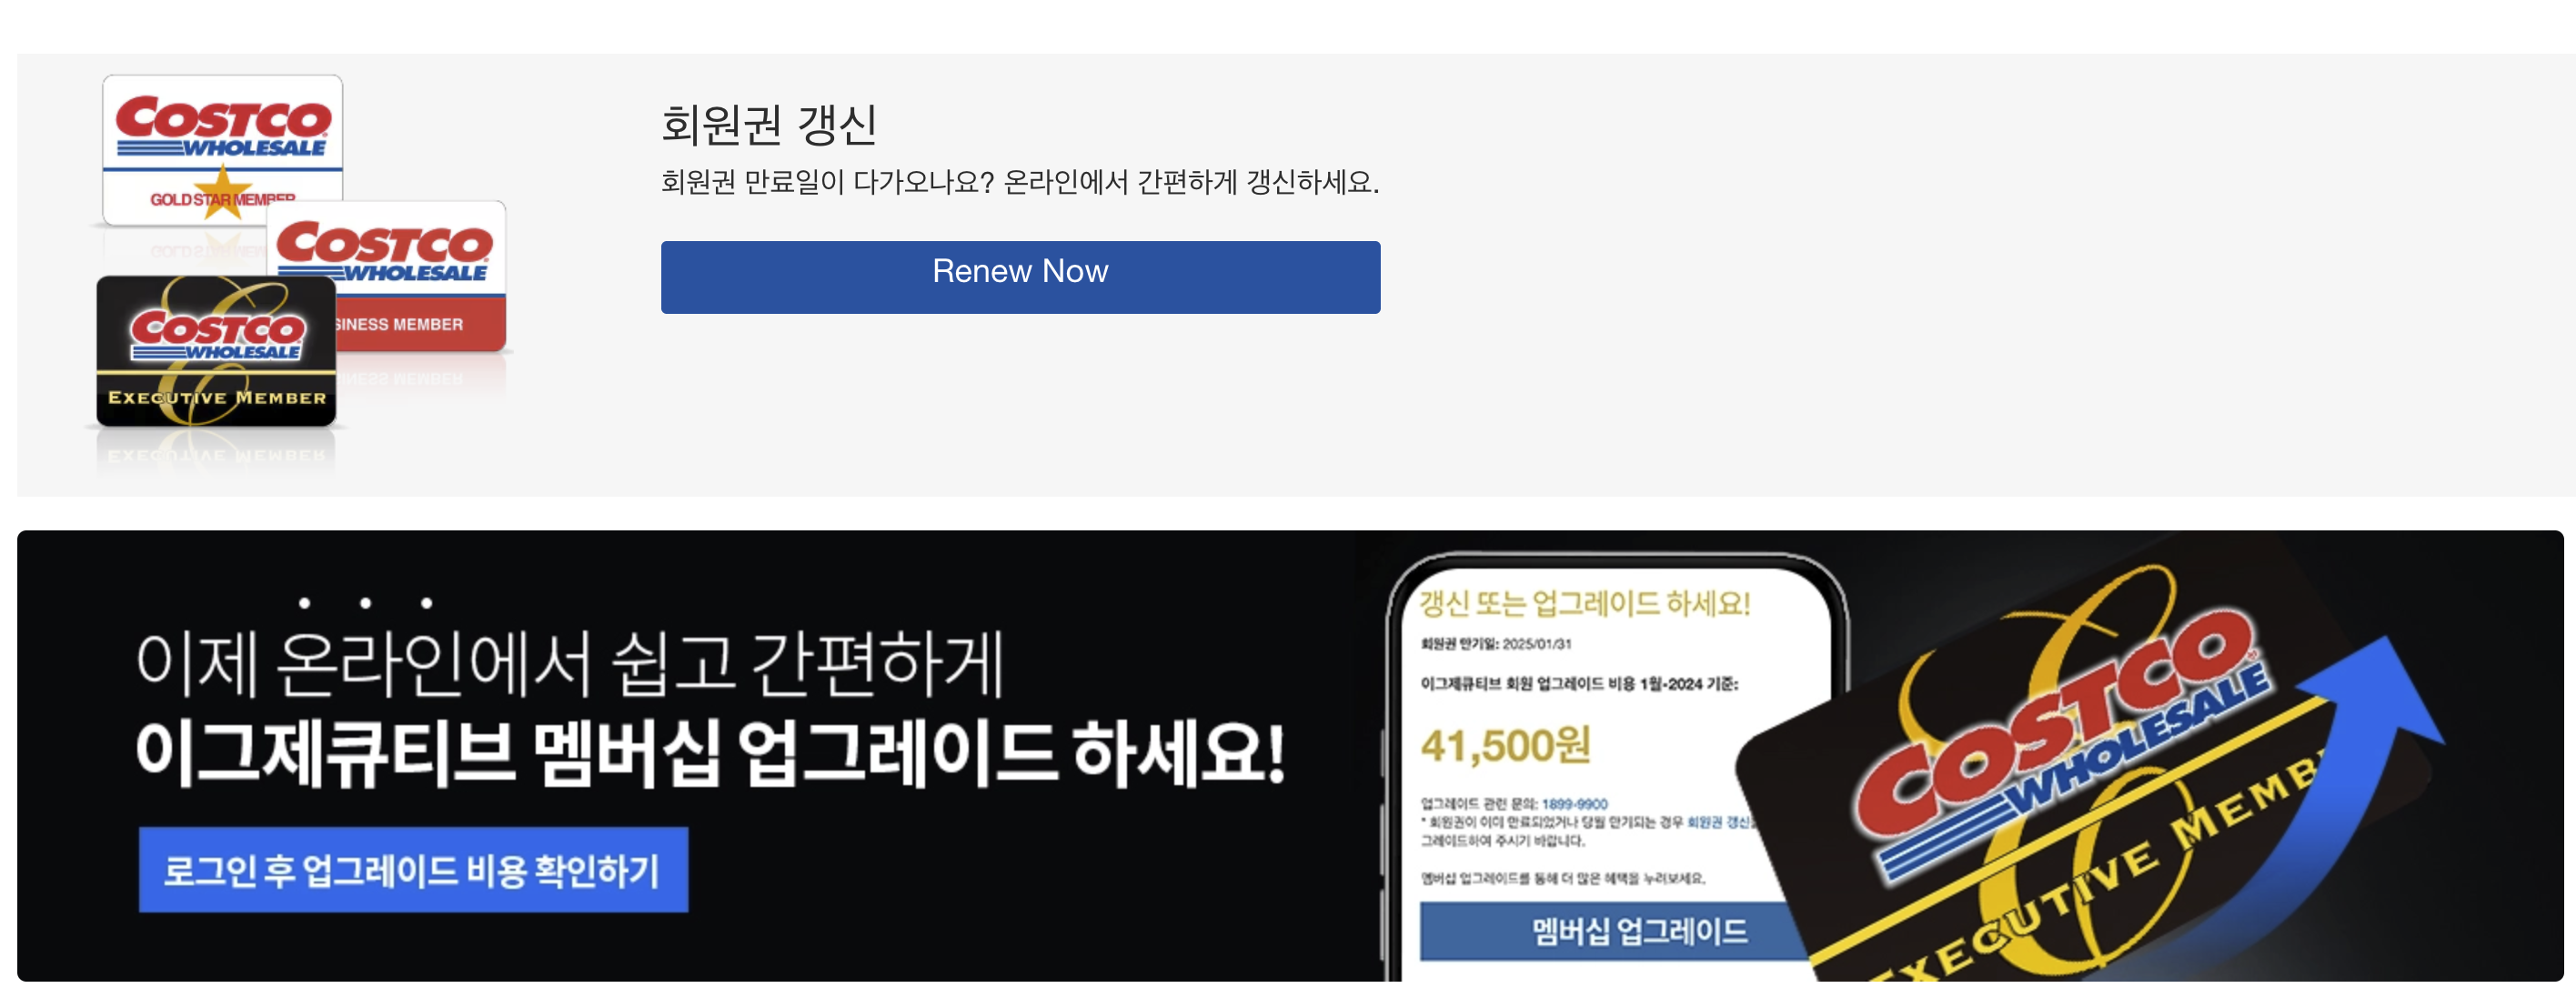This screenshot has width=2576, height=988.
Task: Click the 회원권 만기일 2025/01/31 date line
Action: tap(1495, 644)
